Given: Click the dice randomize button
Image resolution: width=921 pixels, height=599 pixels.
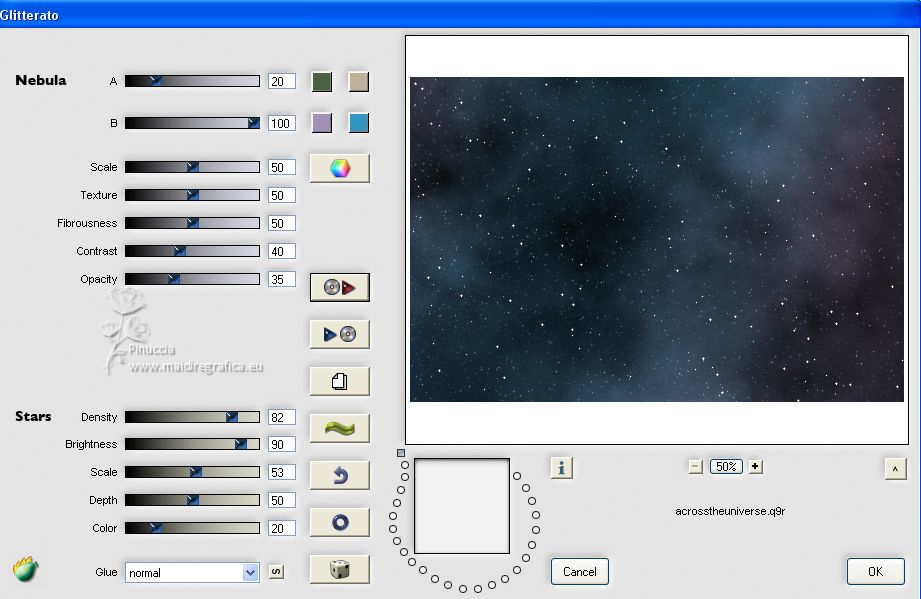Looking at the screenshot, I should tap(340, 569).
